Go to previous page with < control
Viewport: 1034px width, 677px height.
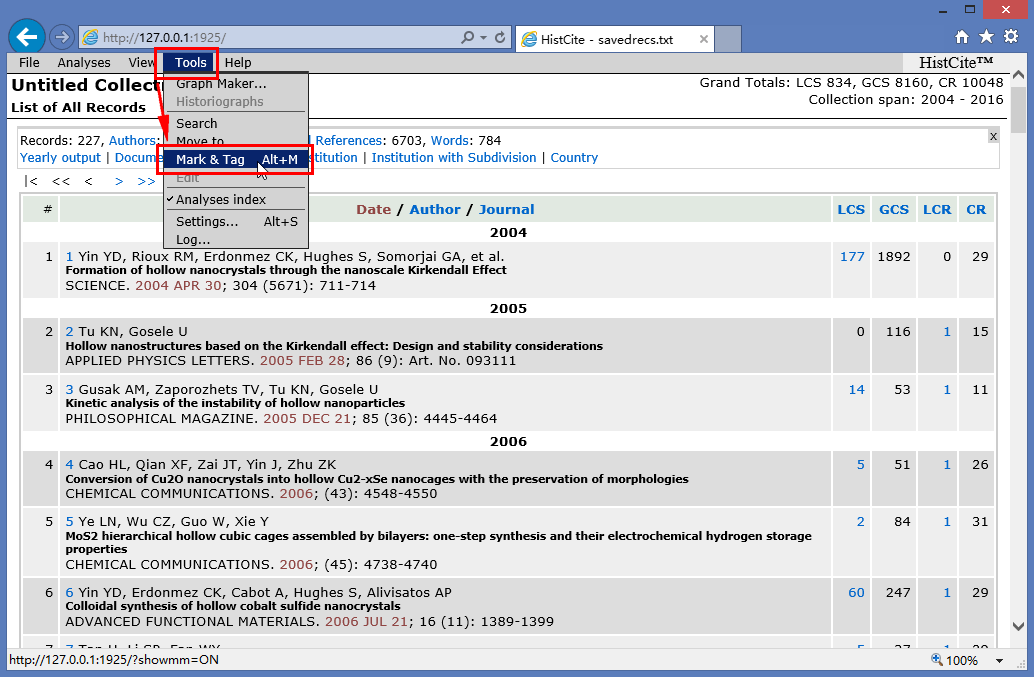click(x=88, y=181)
